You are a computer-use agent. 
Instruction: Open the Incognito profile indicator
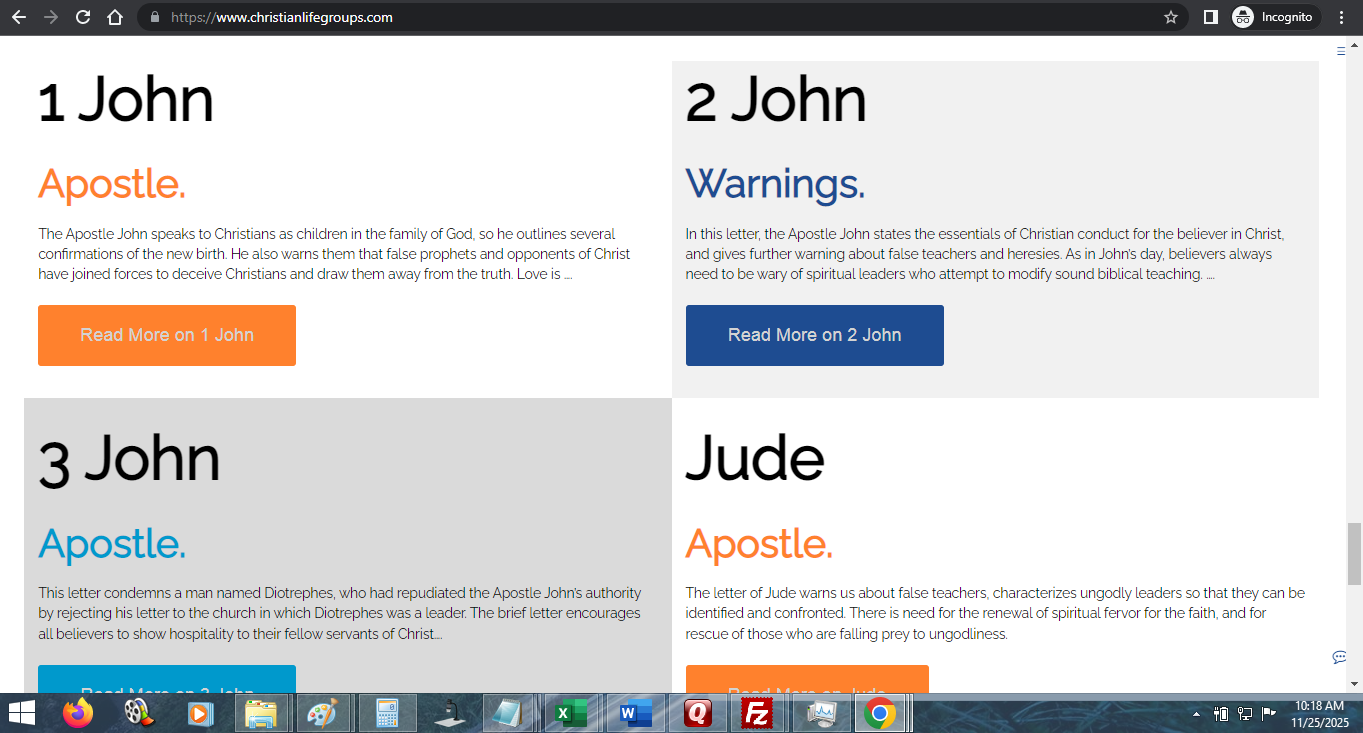click(1272, 17)
